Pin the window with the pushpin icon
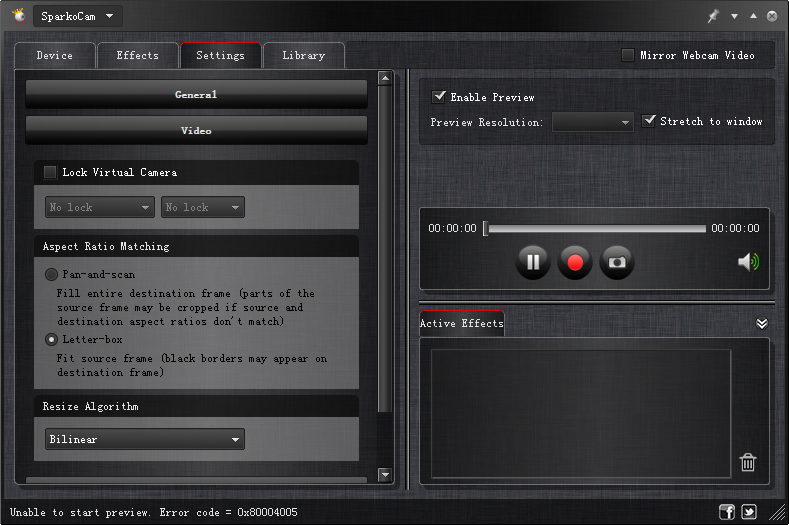The height and width of the screenshot is (525, 789). coord(713,16)
